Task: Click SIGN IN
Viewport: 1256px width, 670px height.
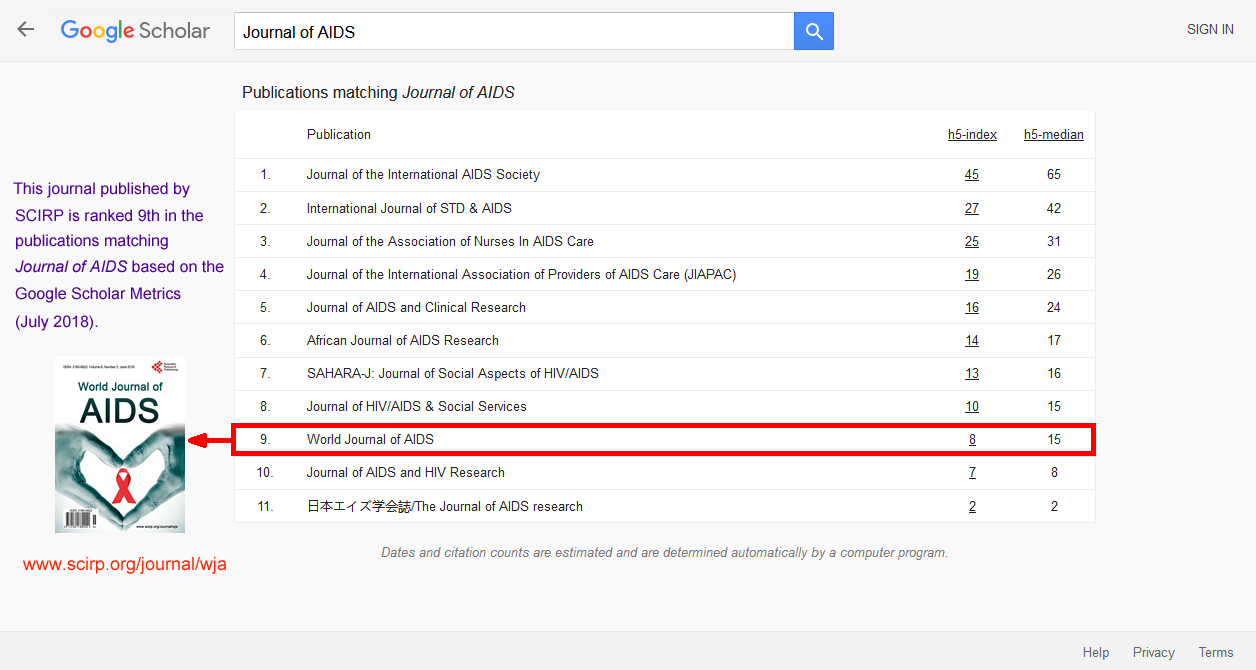Action: 1210,30
